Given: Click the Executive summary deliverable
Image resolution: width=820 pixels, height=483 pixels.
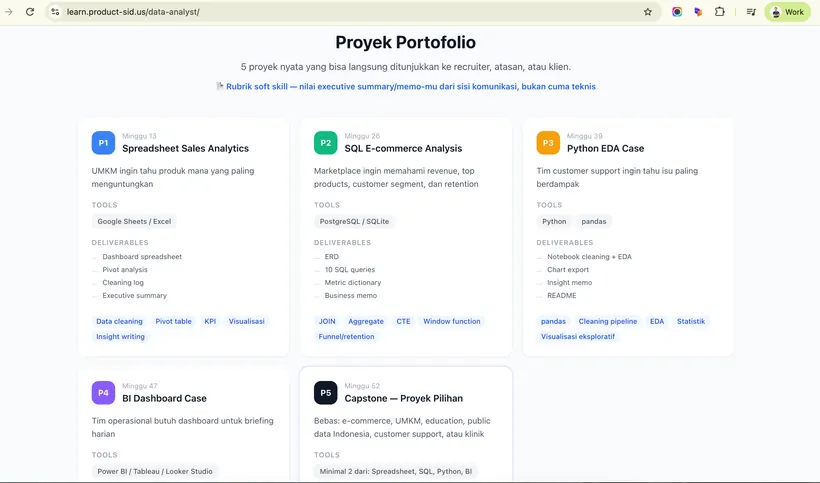Looking at the screenshot, I should tap(134, 295).
